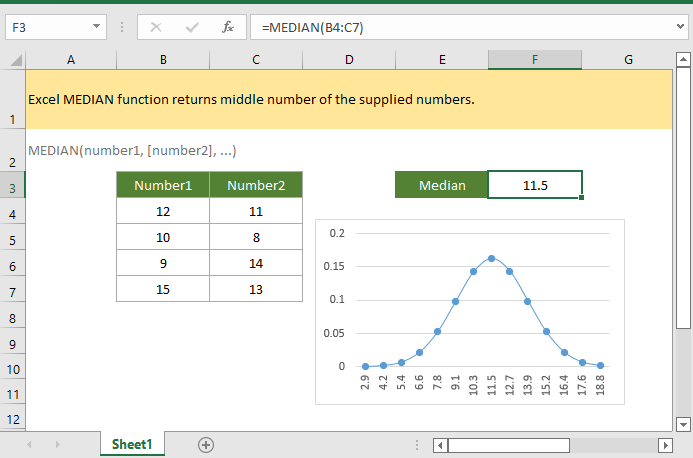Click the horizontal scrollbar right arrow

[x=665, y=444]
